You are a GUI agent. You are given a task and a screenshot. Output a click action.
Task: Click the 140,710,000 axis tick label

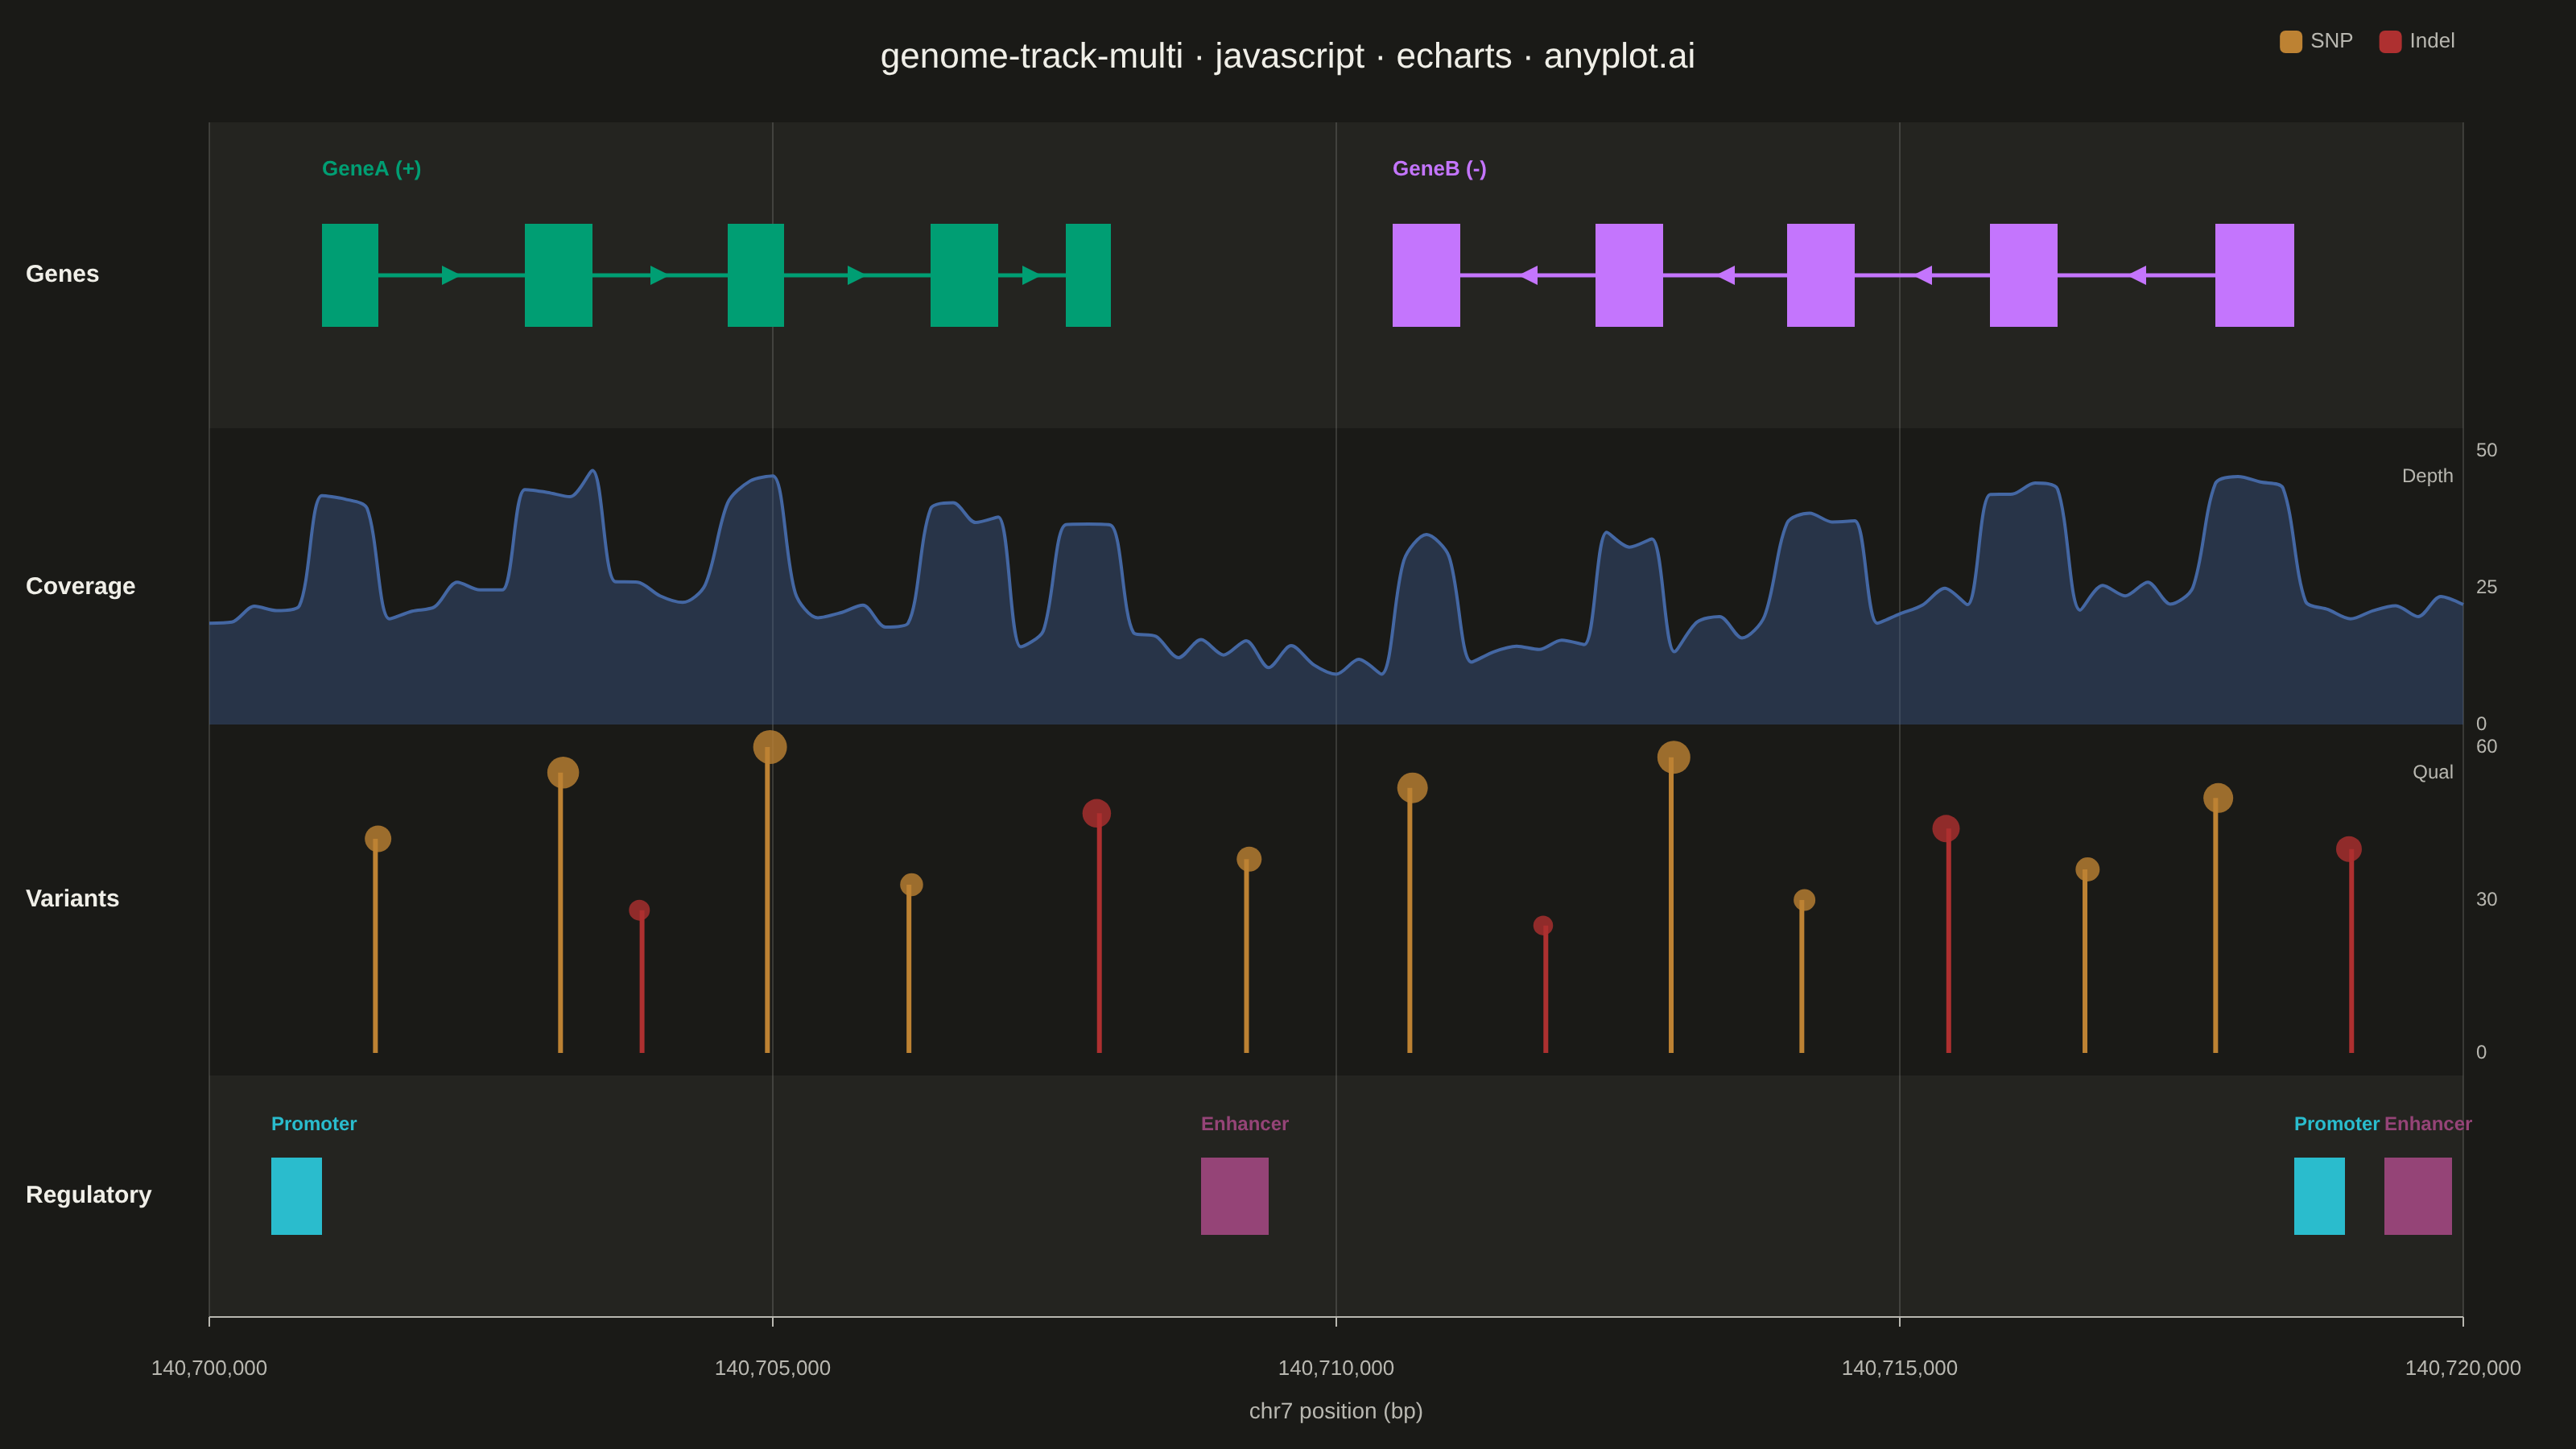click(x=1336, y=1368)
